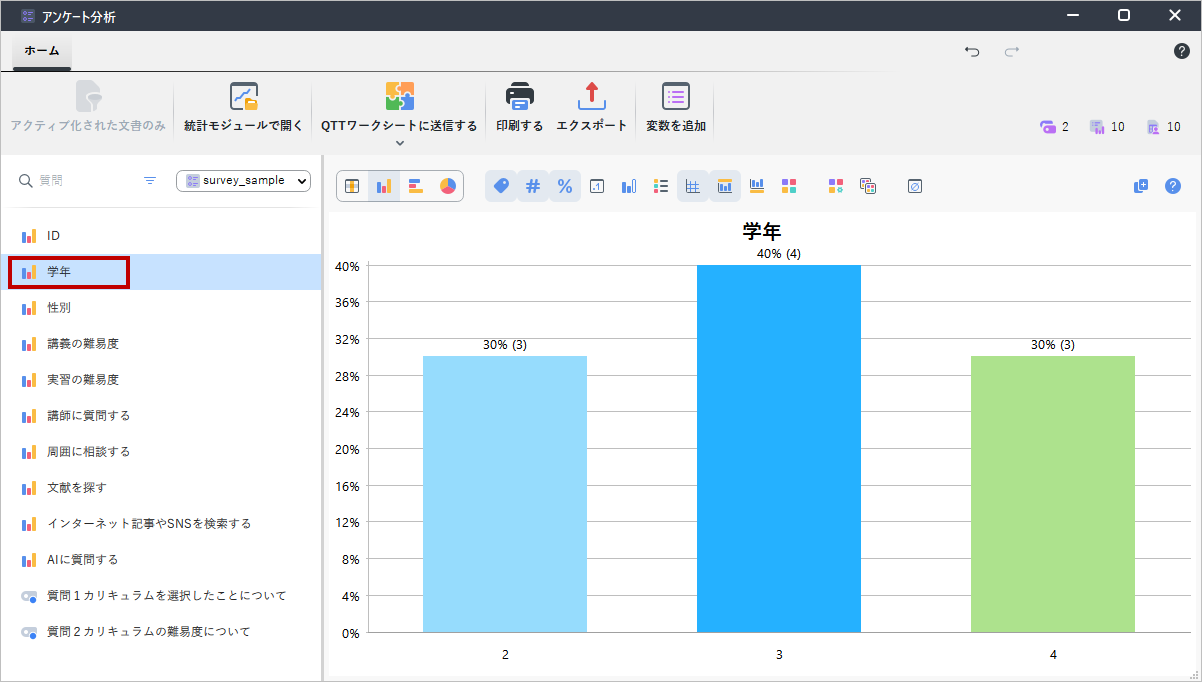Image resolution: width=1202 pixels, height=682 pixels.
Task: Select AIに質問する in the question list
Action: click(82, 560)
